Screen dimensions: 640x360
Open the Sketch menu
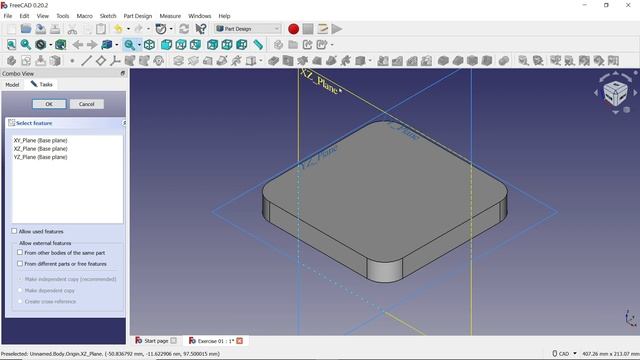[x=108, y=16]
